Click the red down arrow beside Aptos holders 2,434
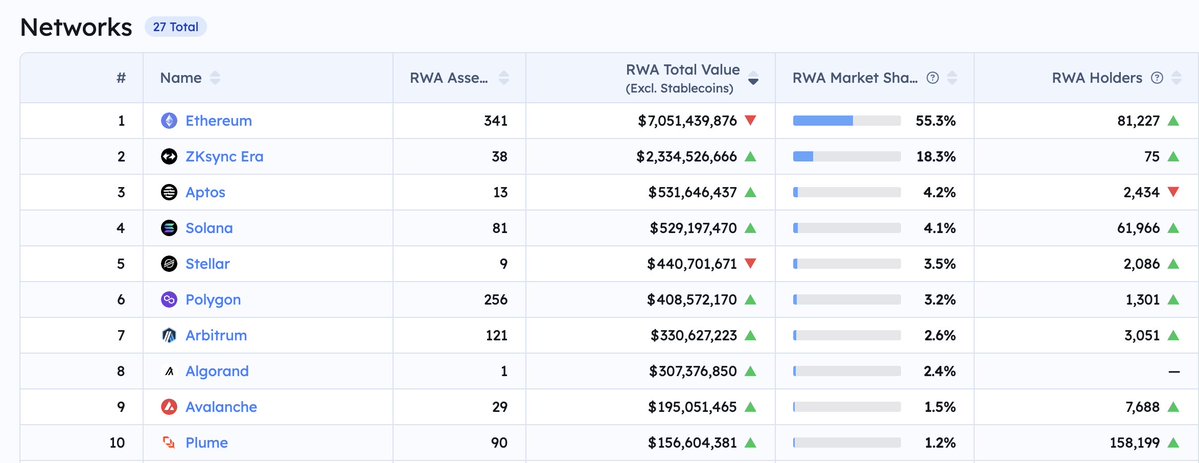Viewport: 1199px width, 463px height. tap(1173, 192)
